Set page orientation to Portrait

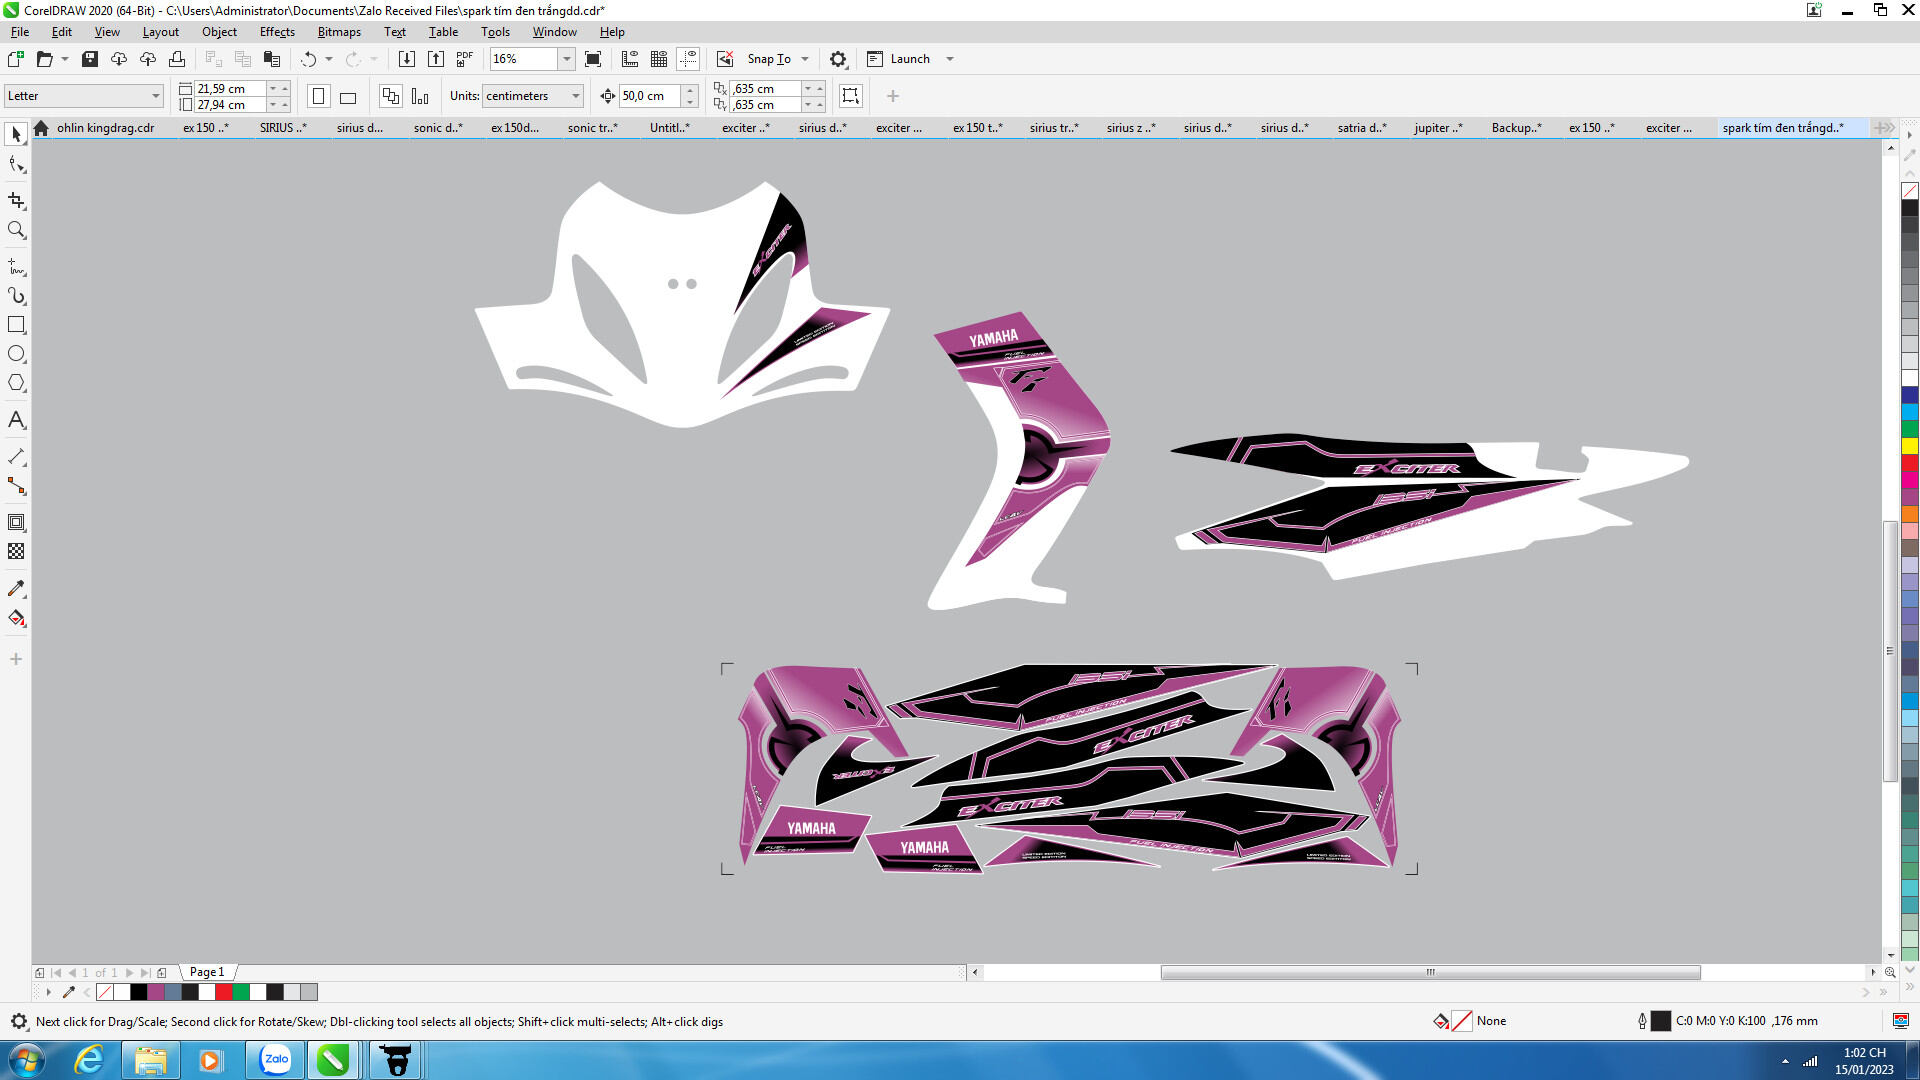coord(319,96)
